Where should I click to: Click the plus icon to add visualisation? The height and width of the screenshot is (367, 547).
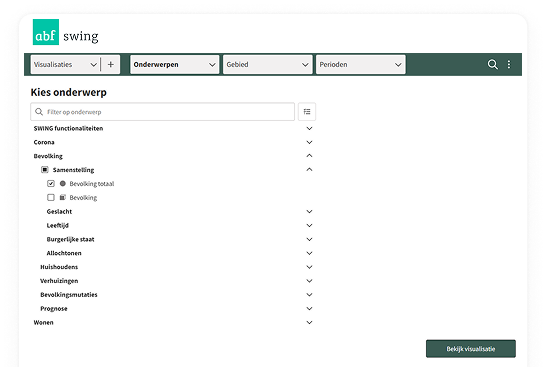(111, 65)
